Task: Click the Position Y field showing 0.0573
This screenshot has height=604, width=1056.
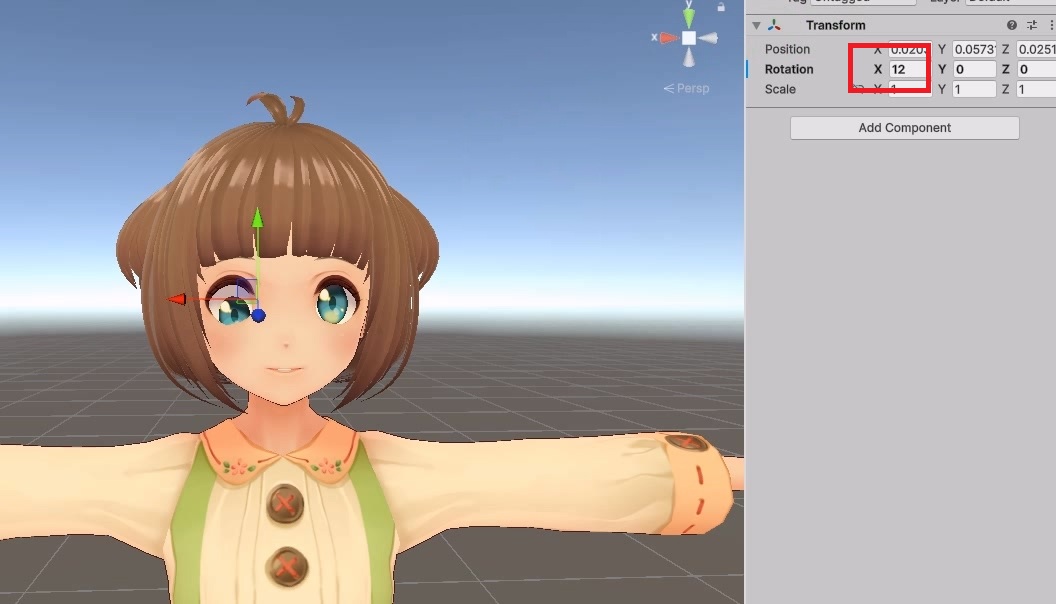Action: click(974, 49)
